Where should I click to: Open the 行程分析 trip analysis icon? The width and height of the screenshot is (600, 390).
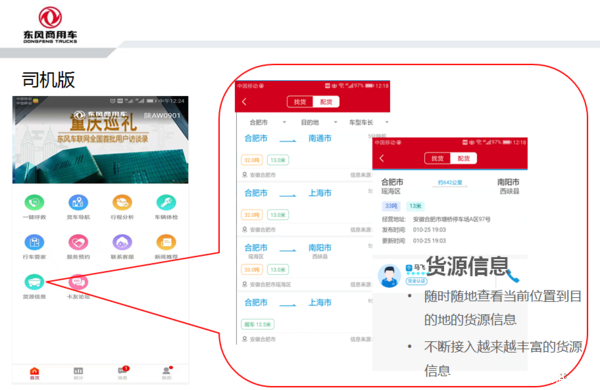point(122,202)
